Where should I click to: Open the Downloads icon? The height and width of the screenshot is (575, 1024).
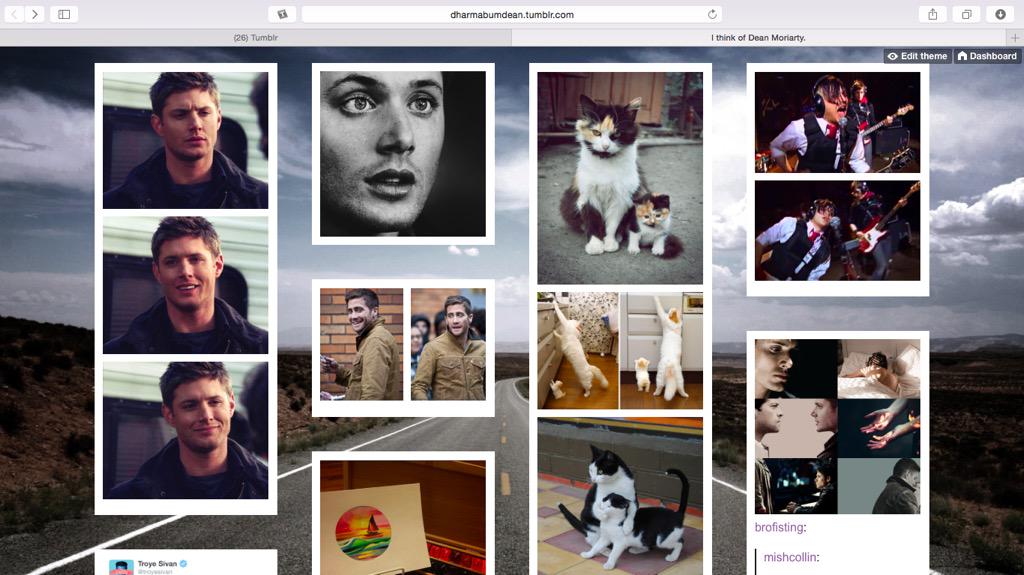[1000, 14]
